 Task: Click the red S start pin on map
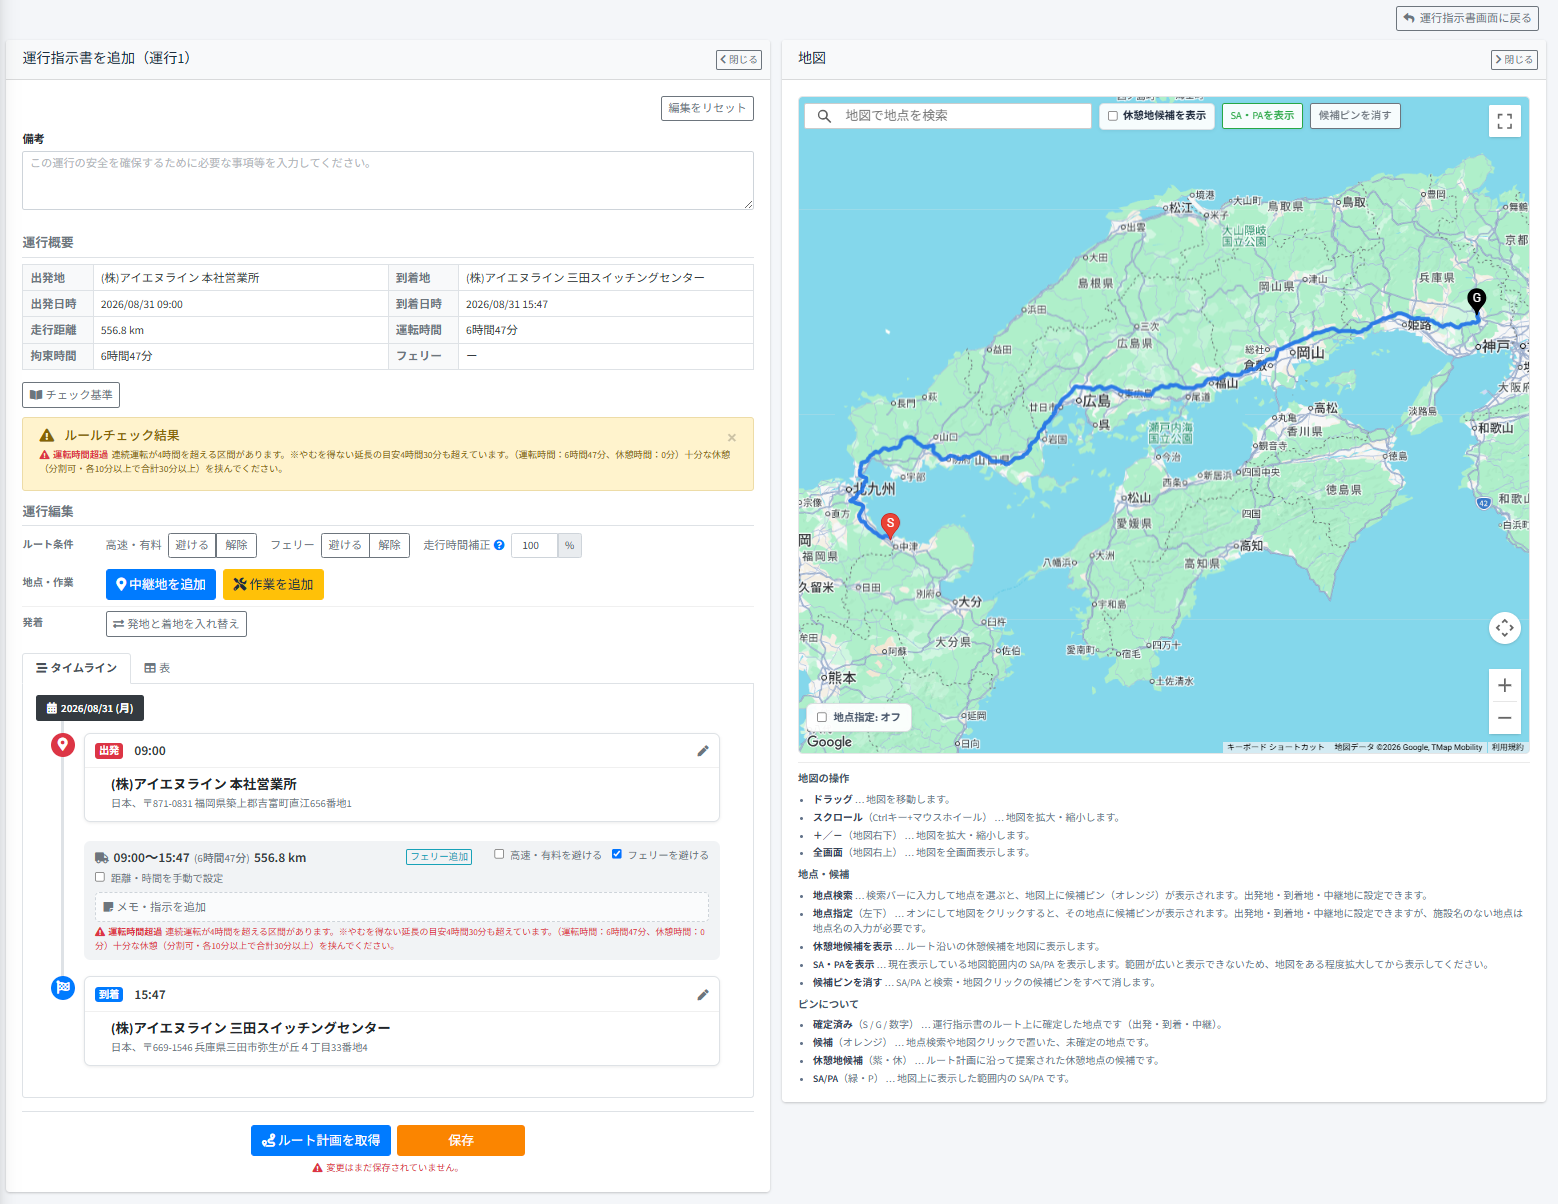click(890, 526)
